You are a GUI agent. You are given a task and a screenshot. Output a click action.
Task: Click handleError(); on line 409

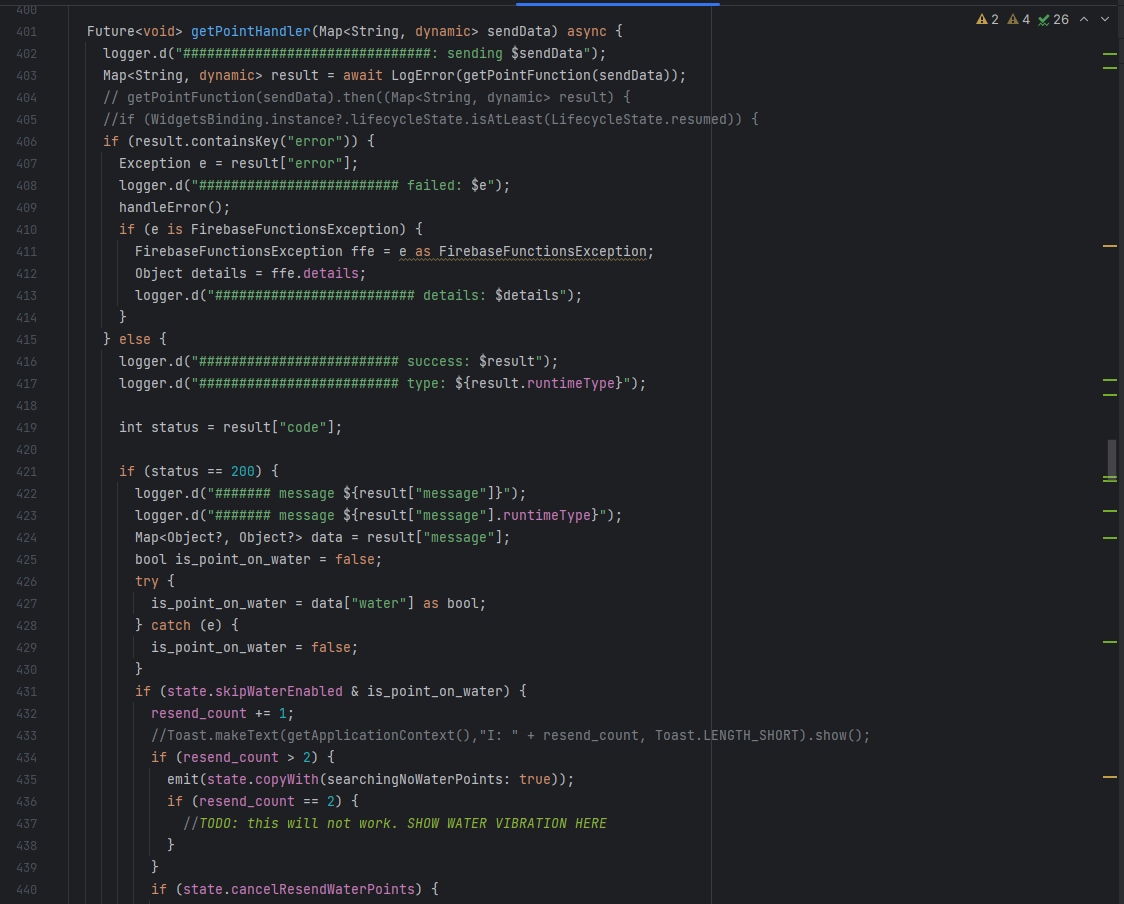(174, 207)
